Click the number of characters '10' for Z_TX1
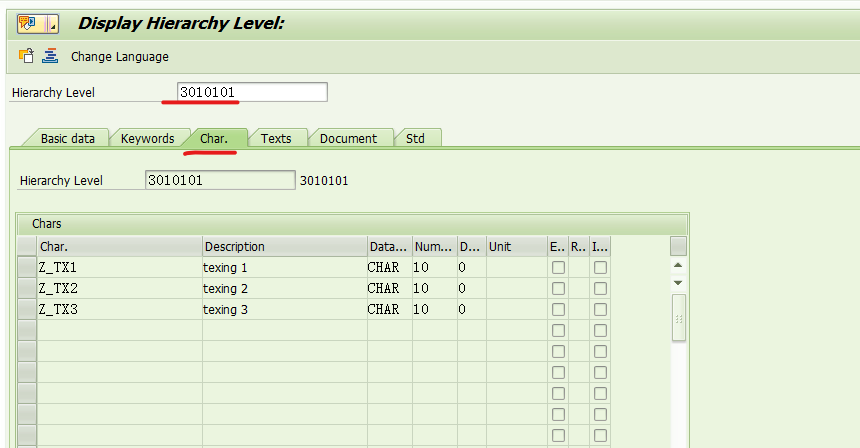The image size is (860, 448). click(434, 268)
